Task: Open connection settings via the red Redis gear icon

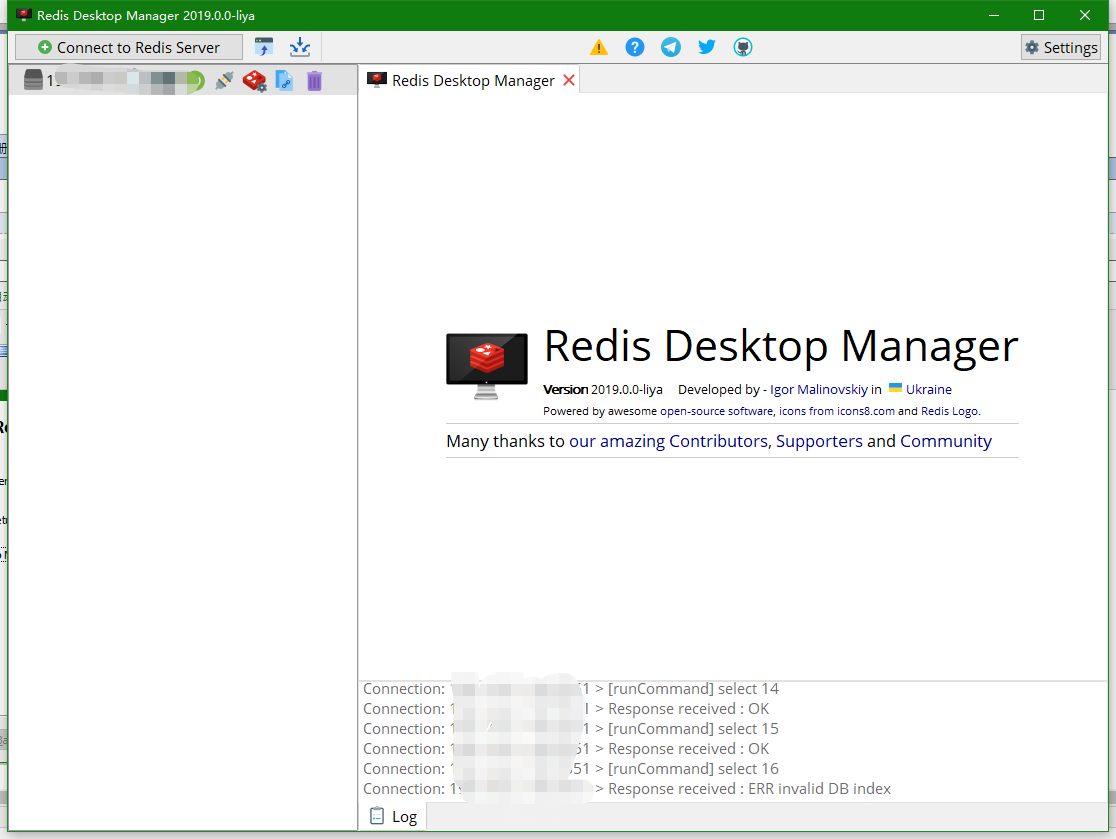Action: [255, 81]
